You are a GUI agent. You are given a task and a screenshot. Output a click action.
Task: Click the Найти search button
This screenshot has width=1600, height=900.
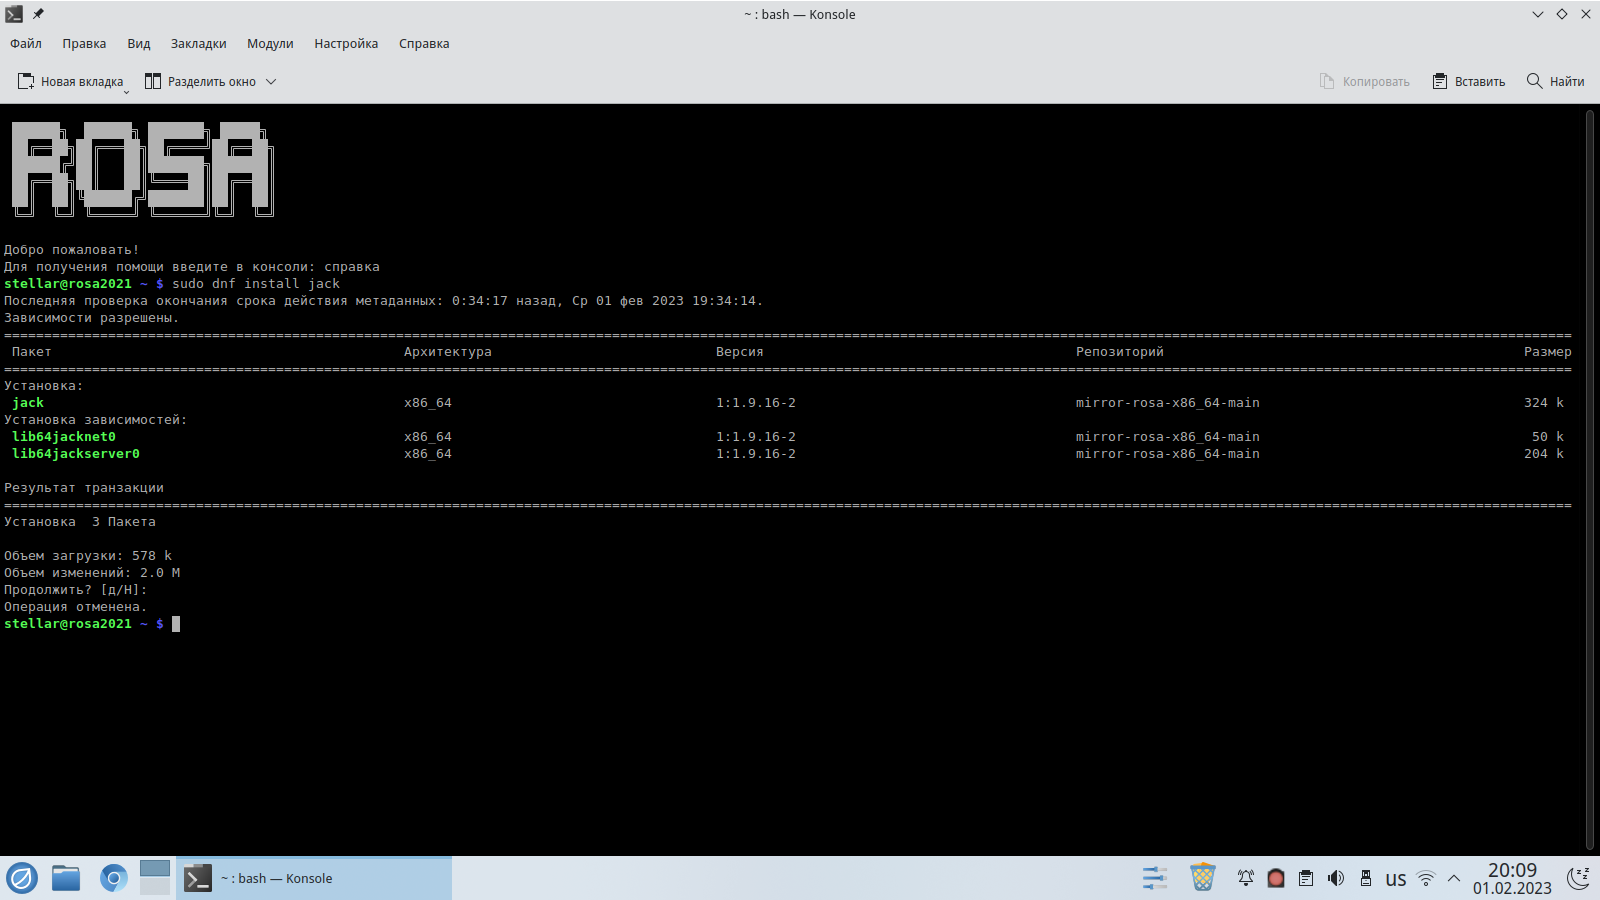pyautogui.click(x=1556, y=82)
